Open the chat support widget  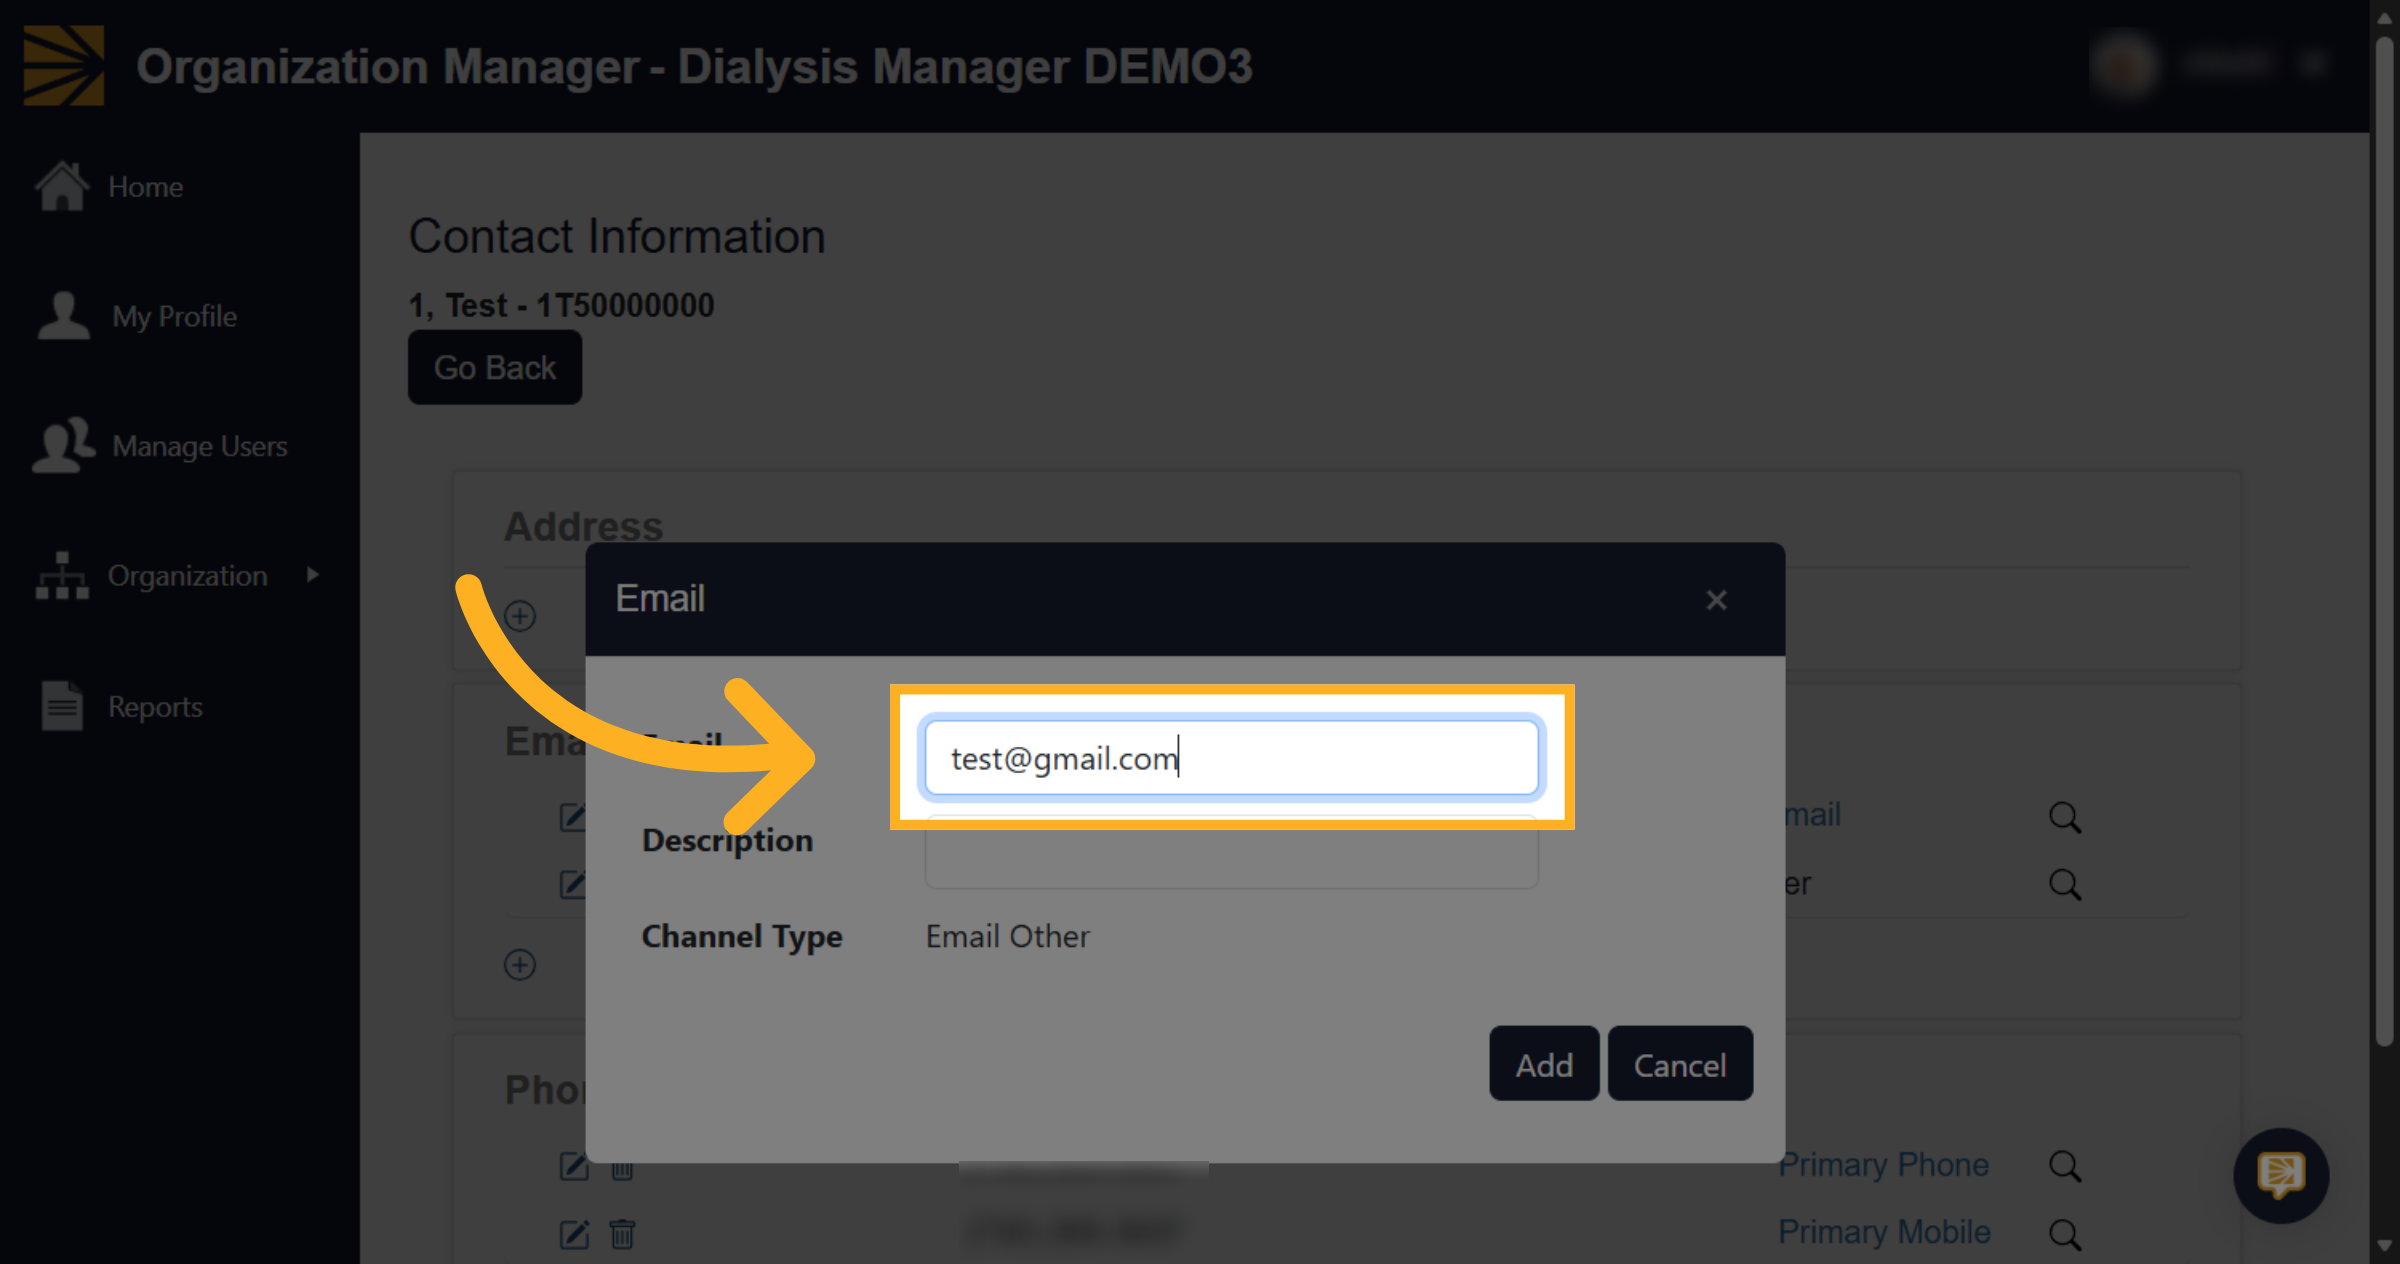coord(2281,1176)
